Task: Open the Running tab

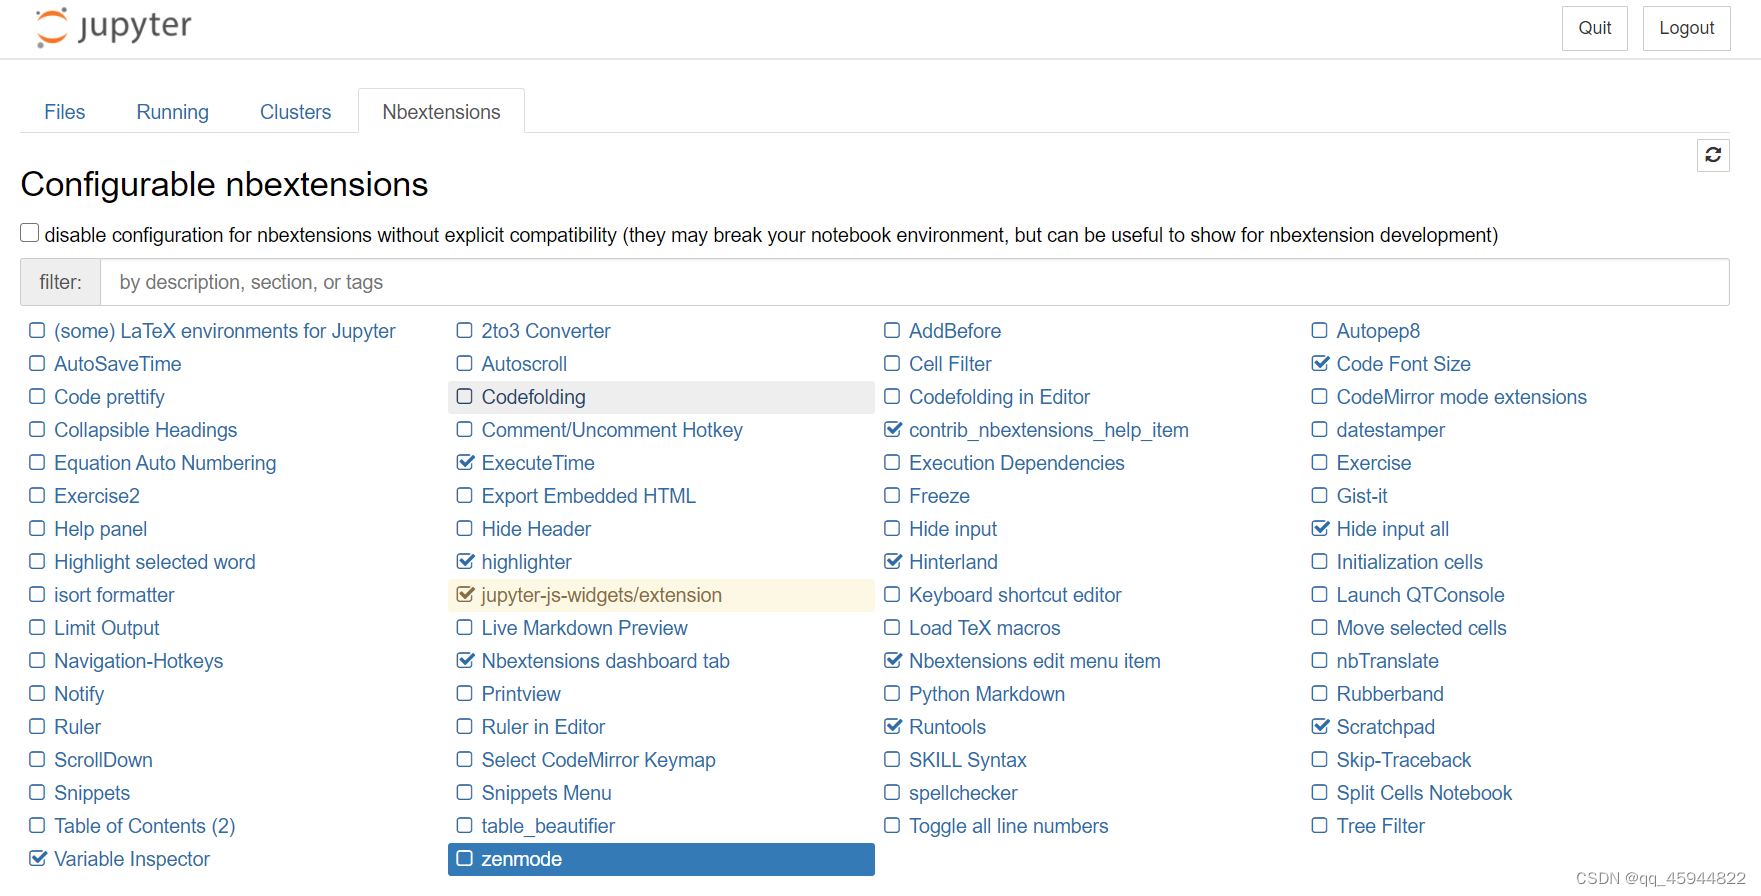Action: tap(173, 112)
